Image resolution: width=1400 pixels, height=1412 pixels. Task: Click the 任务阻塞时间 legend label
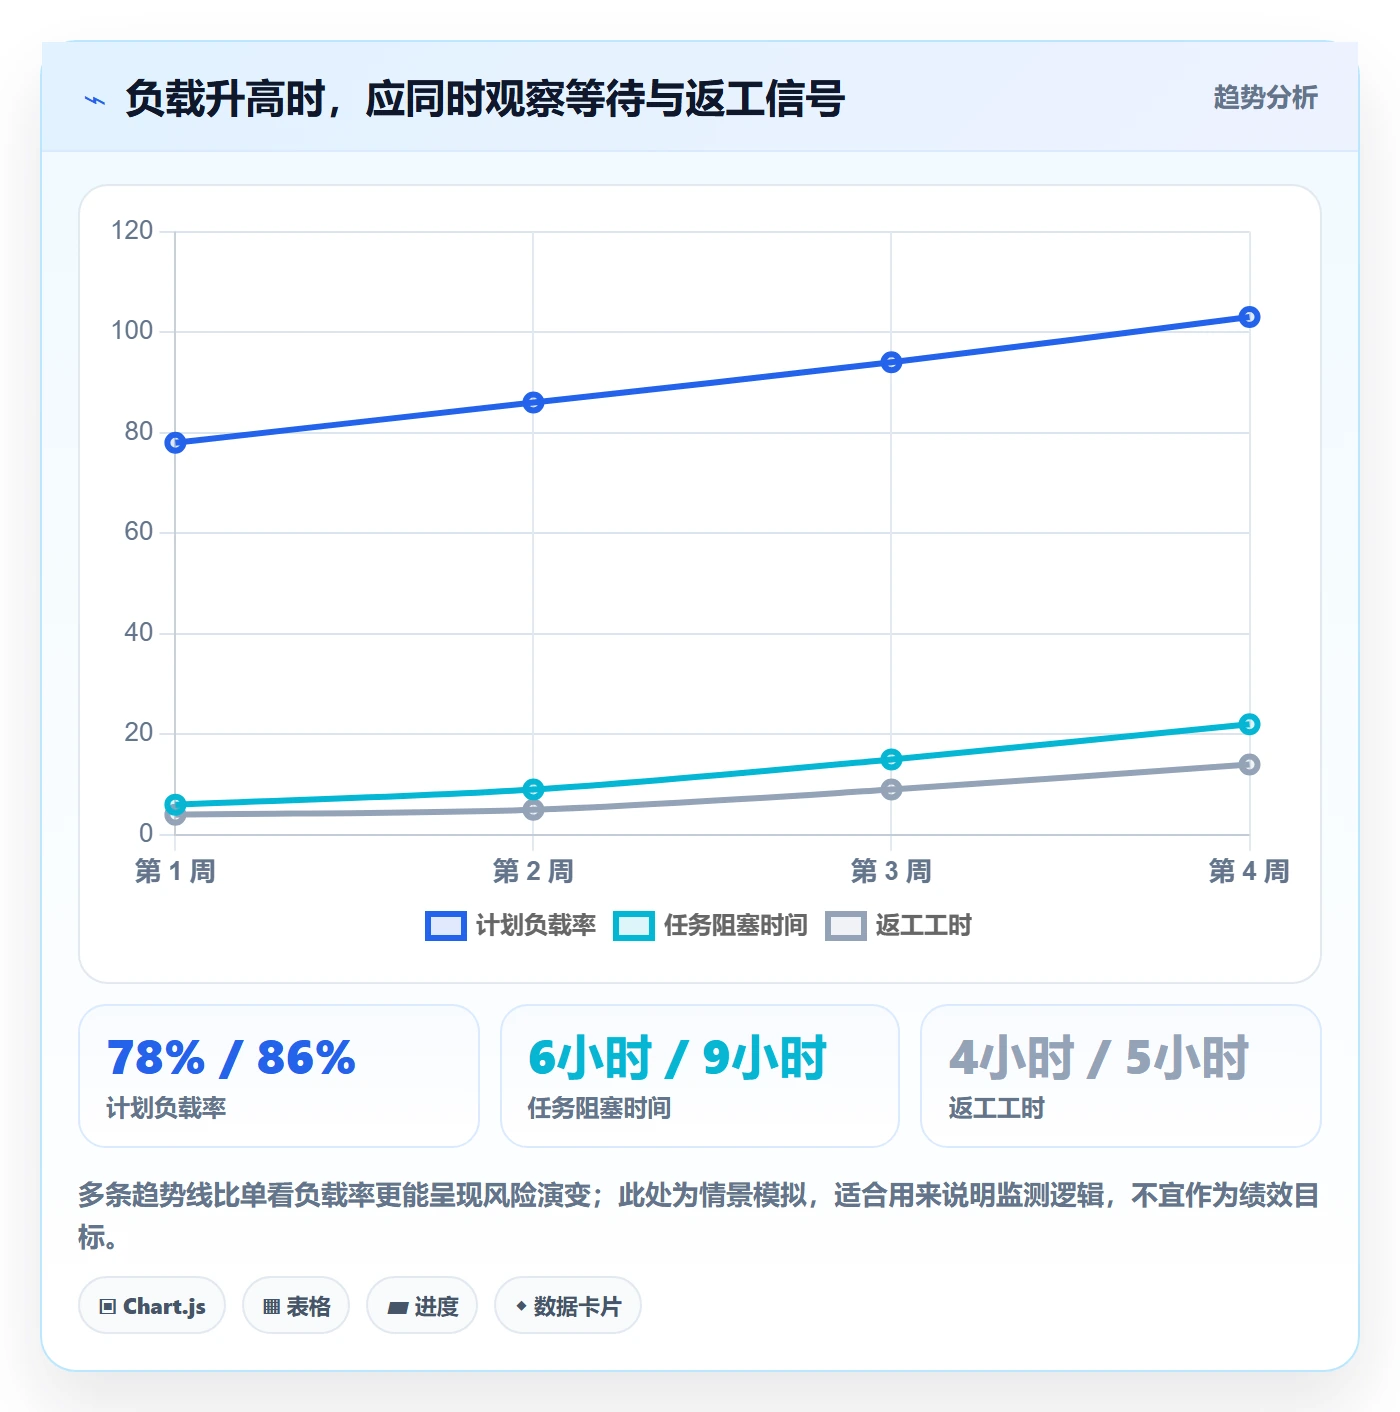735,926
